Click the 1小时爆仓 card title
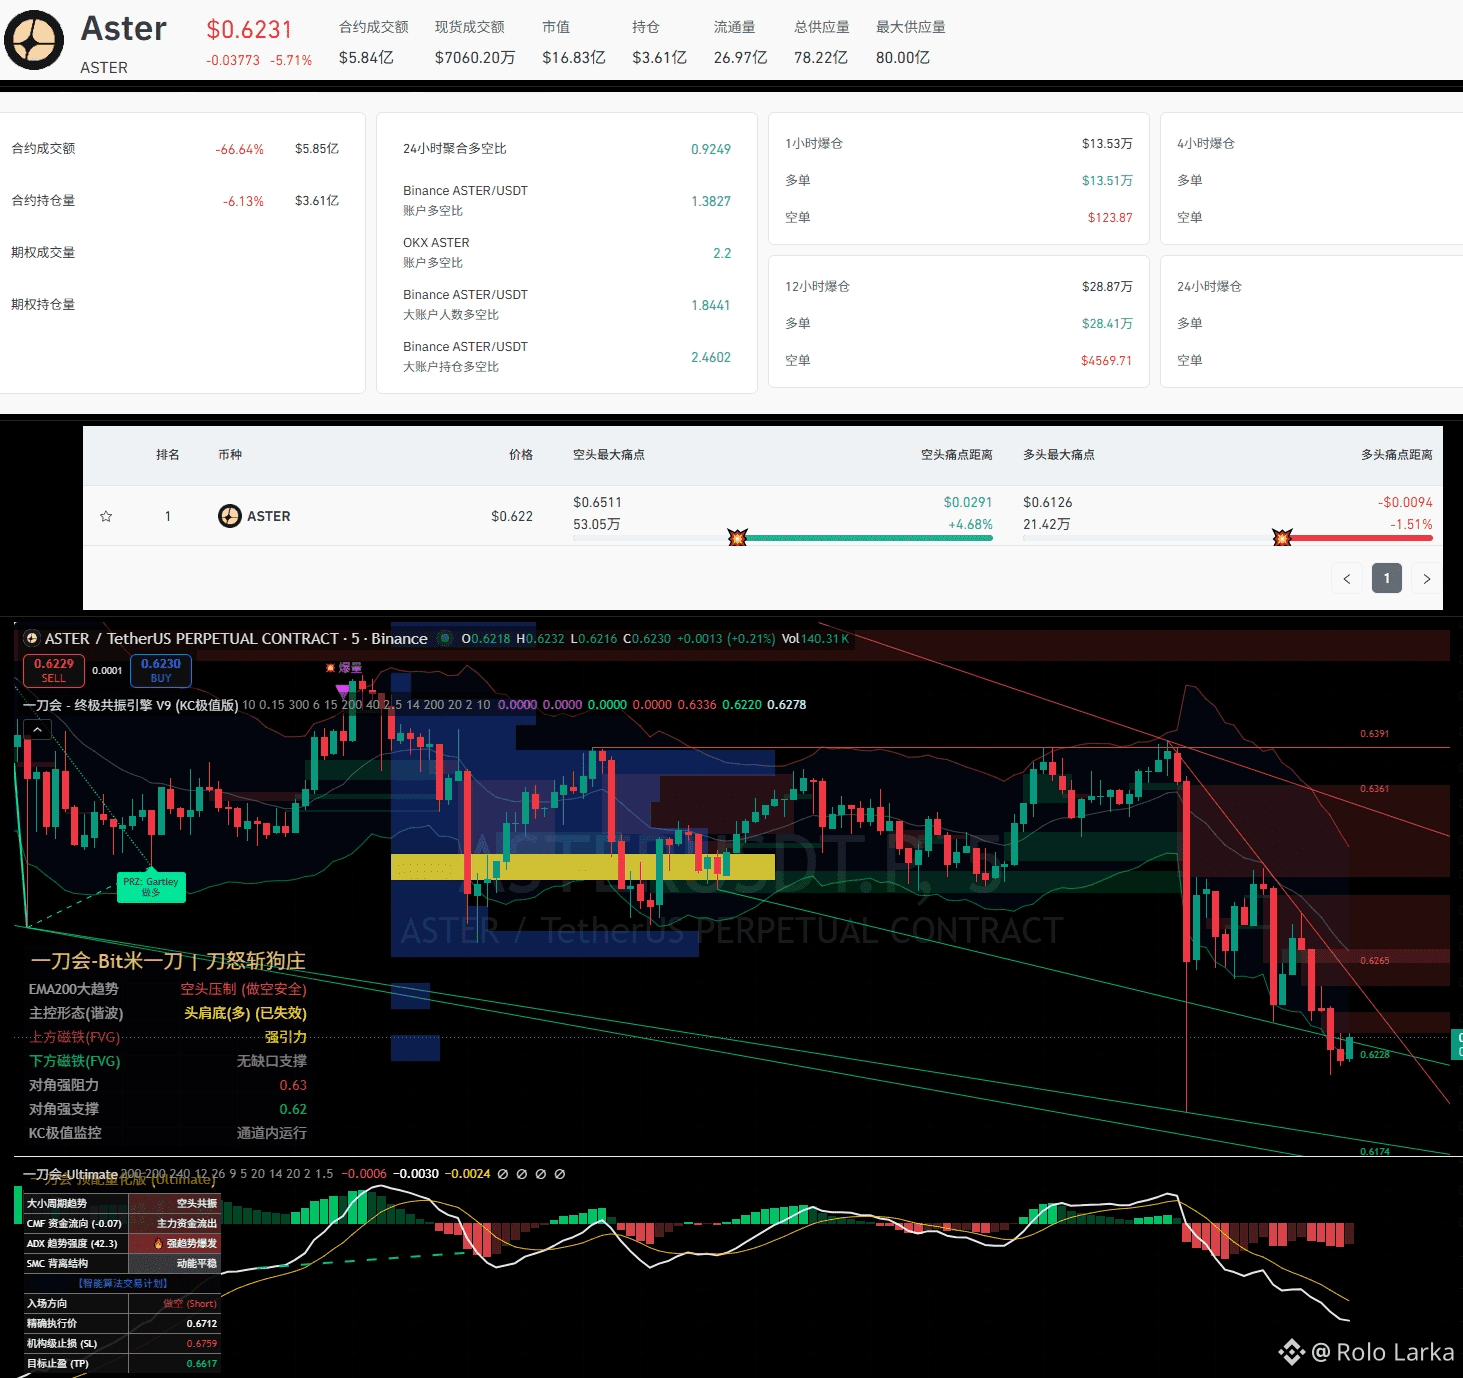This screenshot has width=1463, height=1378. point(814,144)
